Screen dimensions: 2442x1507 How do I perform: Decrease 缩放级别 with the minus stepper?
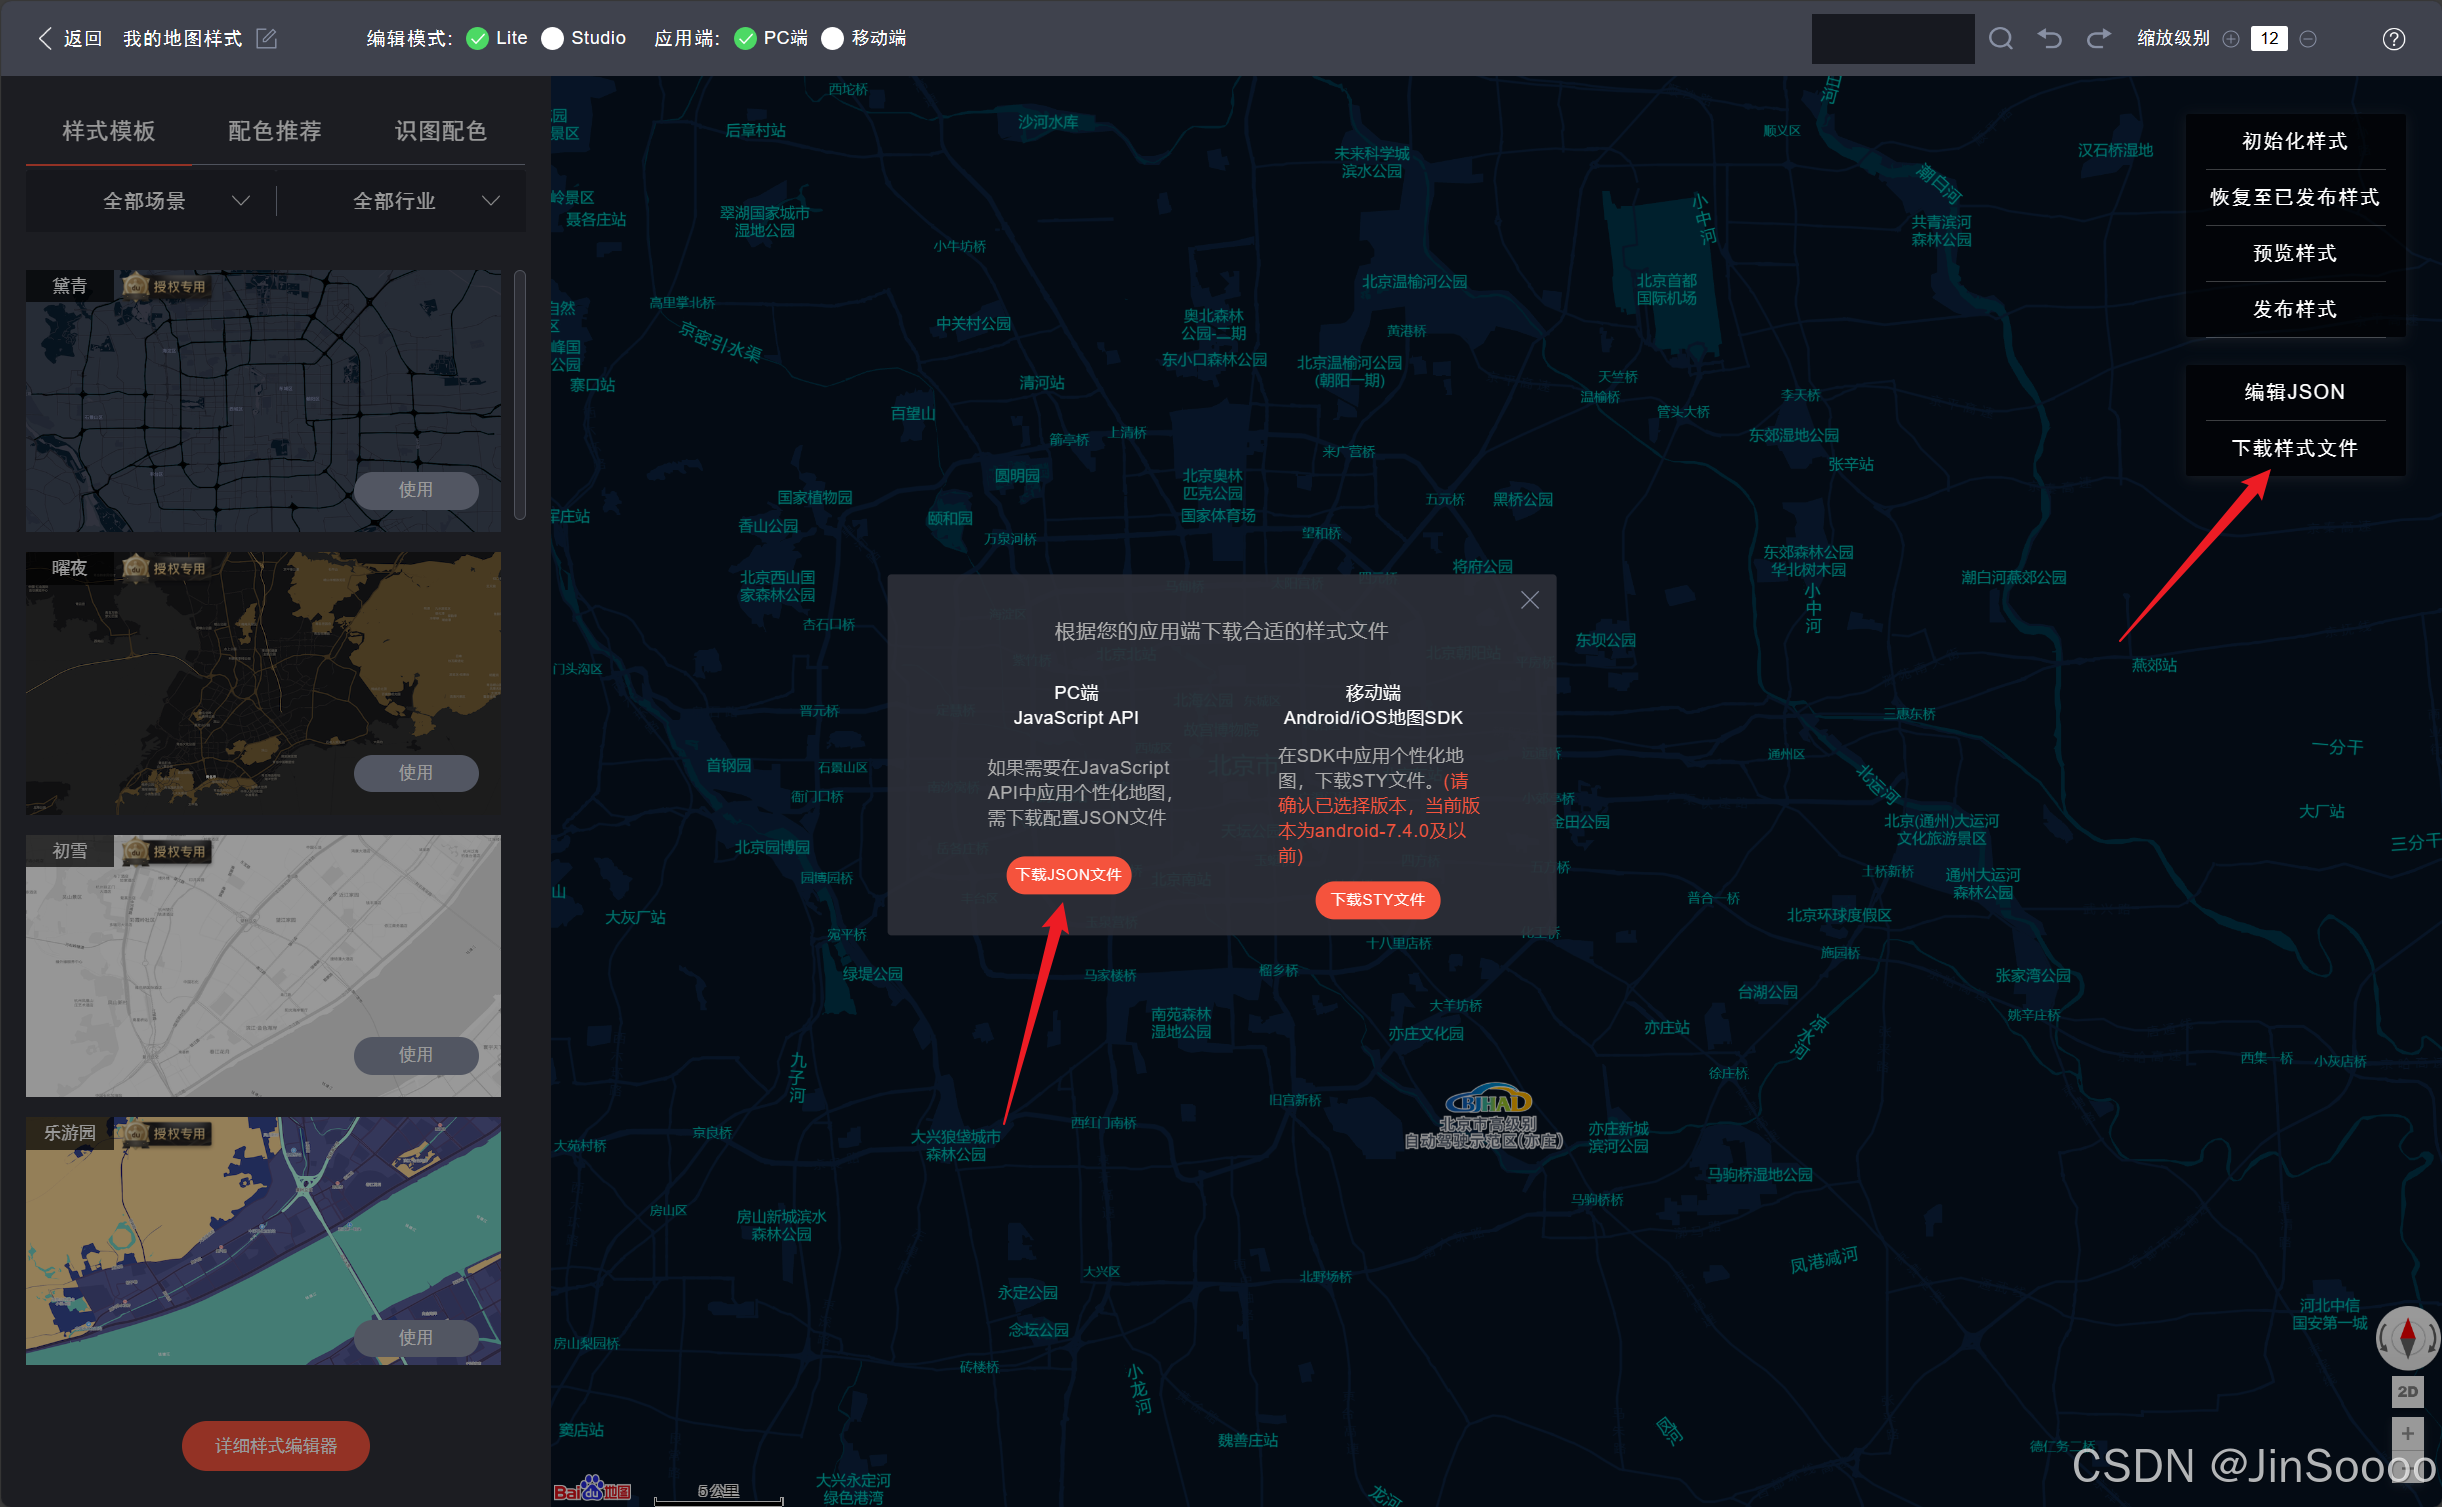tap(2308, 38)
